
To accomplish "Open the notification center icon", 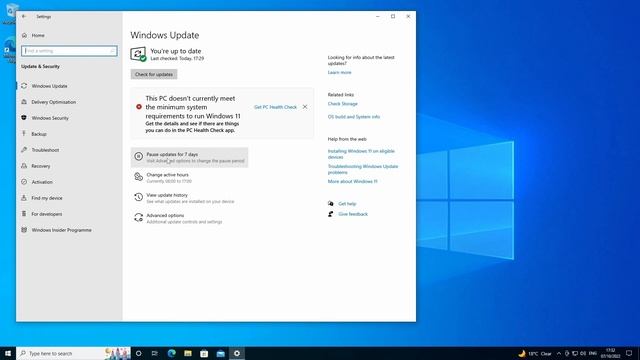I will pyautogui.click(x=629, y=353).
